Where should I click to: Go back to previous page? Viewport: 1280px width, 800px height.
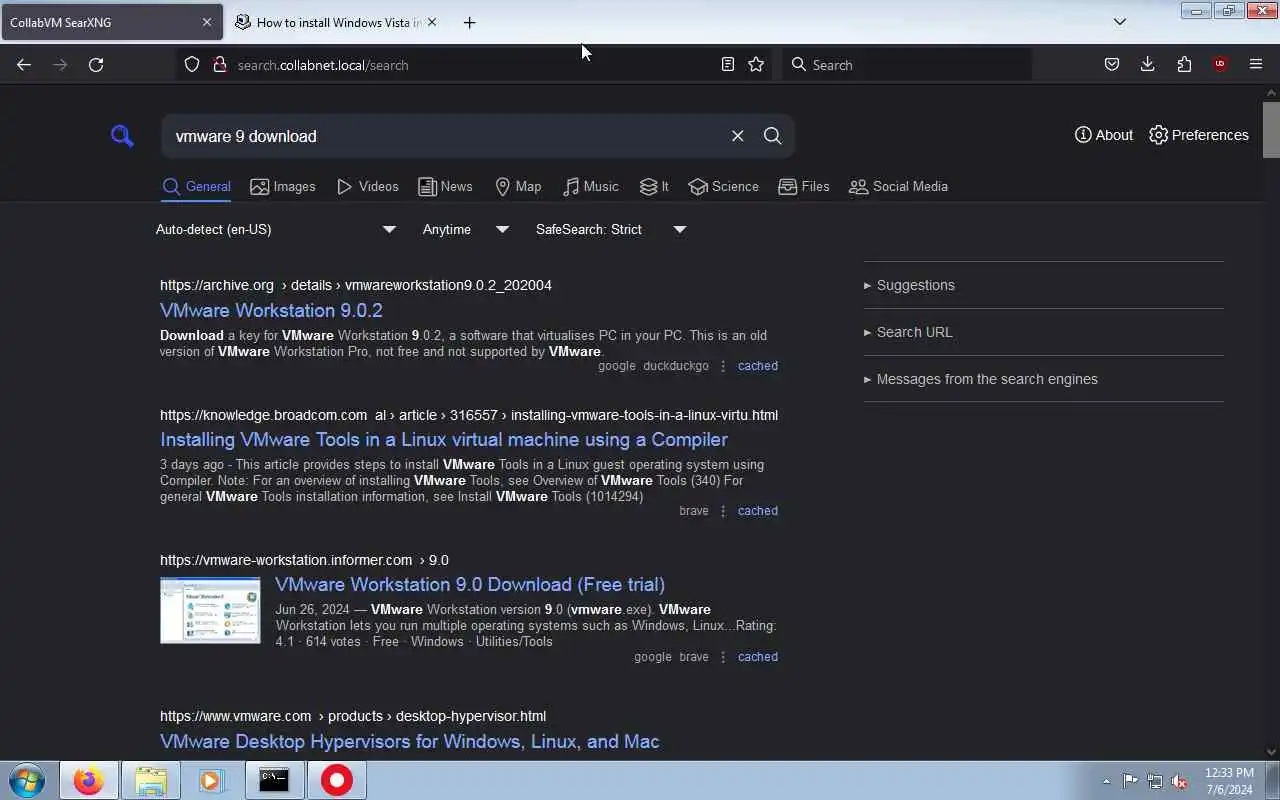pyautogui.click(x=24, y=64)
